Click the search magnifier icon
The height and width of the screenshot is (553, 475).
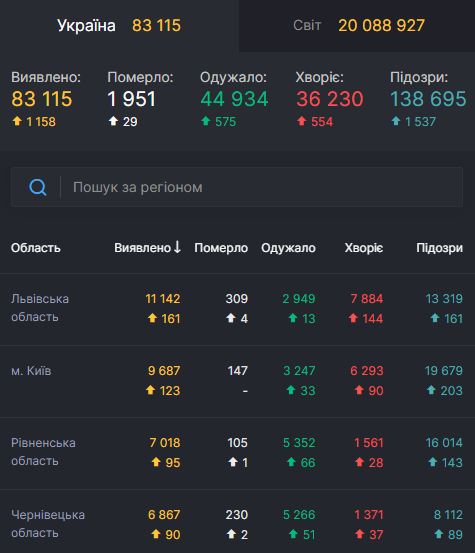point(38,187)
